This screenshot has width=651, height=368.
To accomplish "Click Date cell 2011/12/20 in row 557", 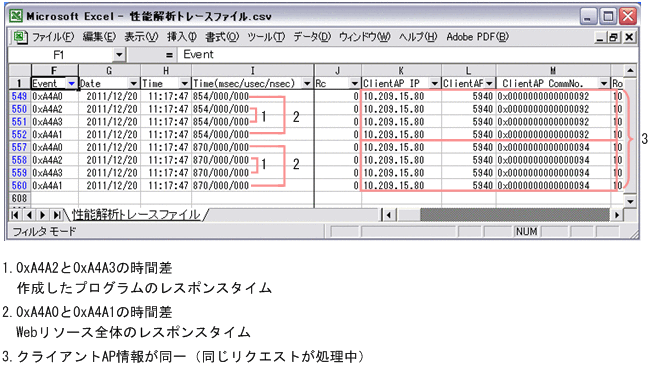I will coord(110,147).
